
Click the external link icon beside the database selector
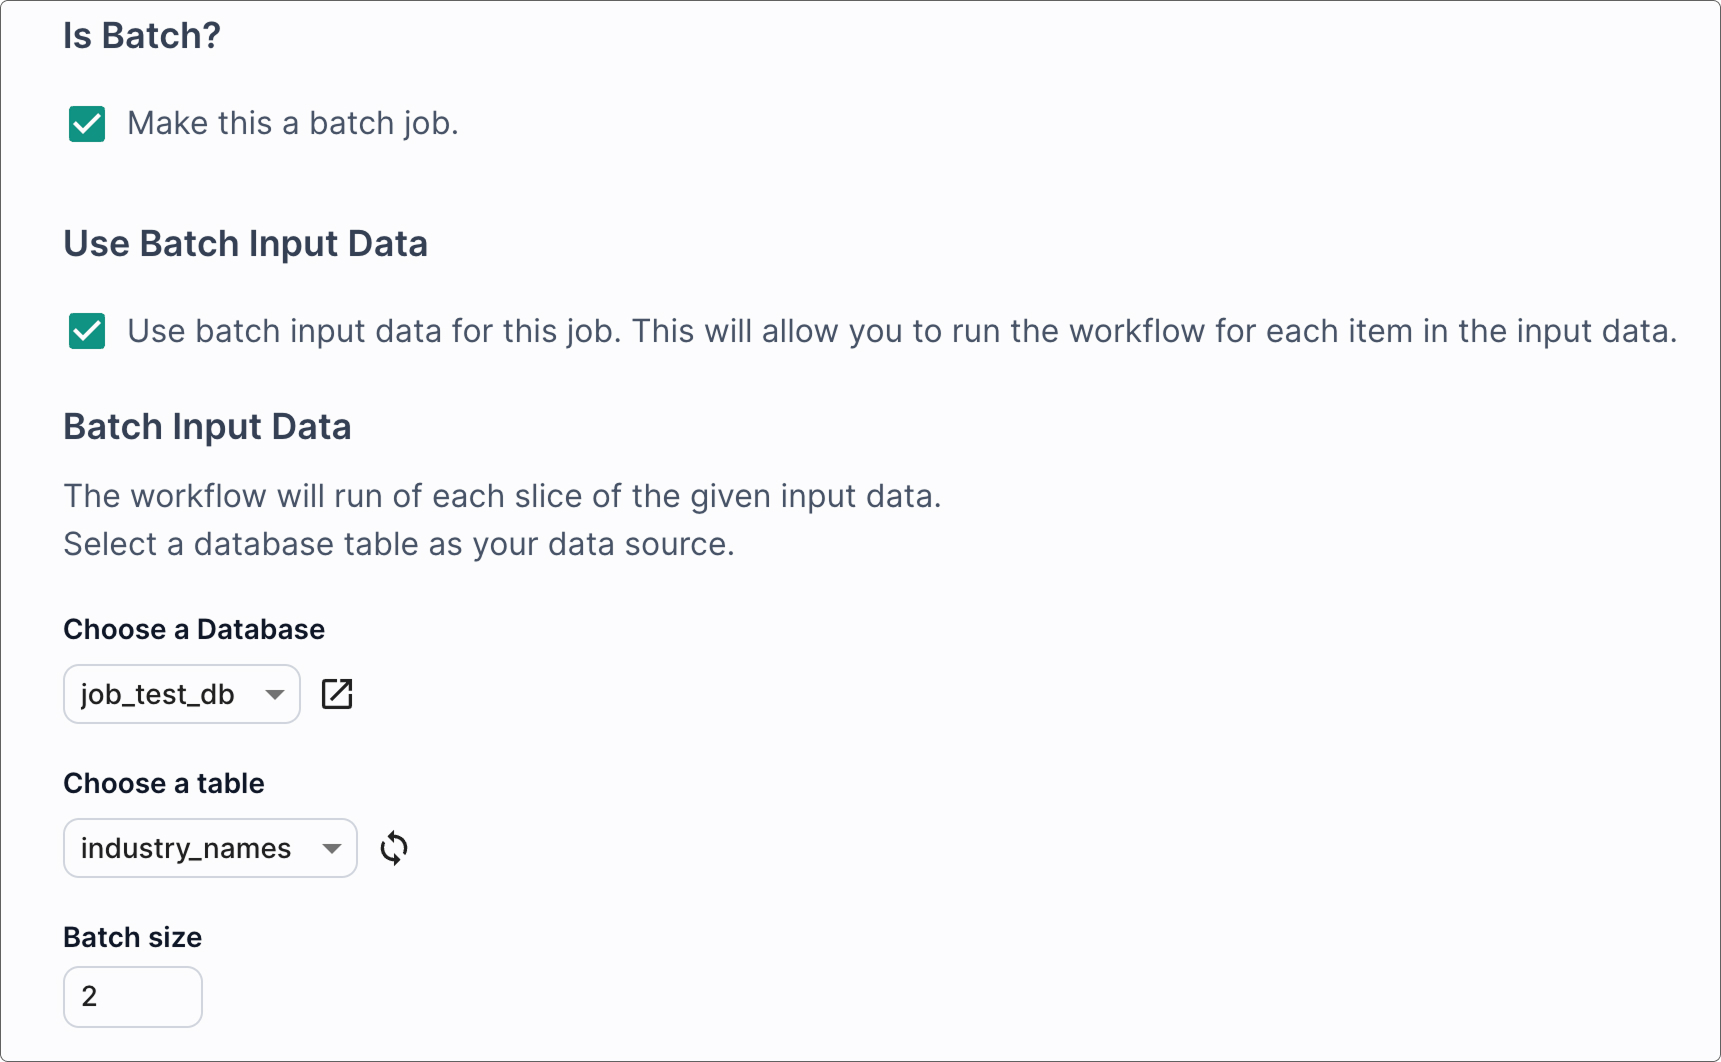[337, 693]
